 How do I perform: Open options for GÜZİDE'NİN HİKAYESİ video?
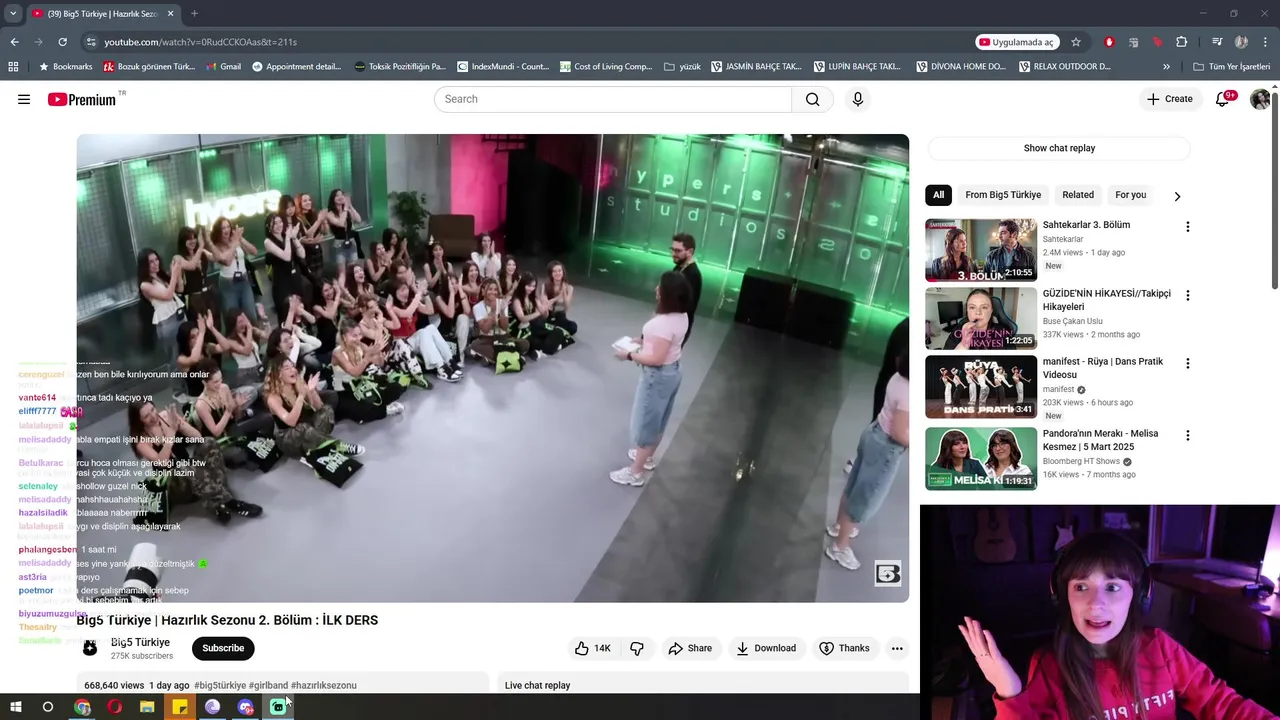coord(1187,296)
